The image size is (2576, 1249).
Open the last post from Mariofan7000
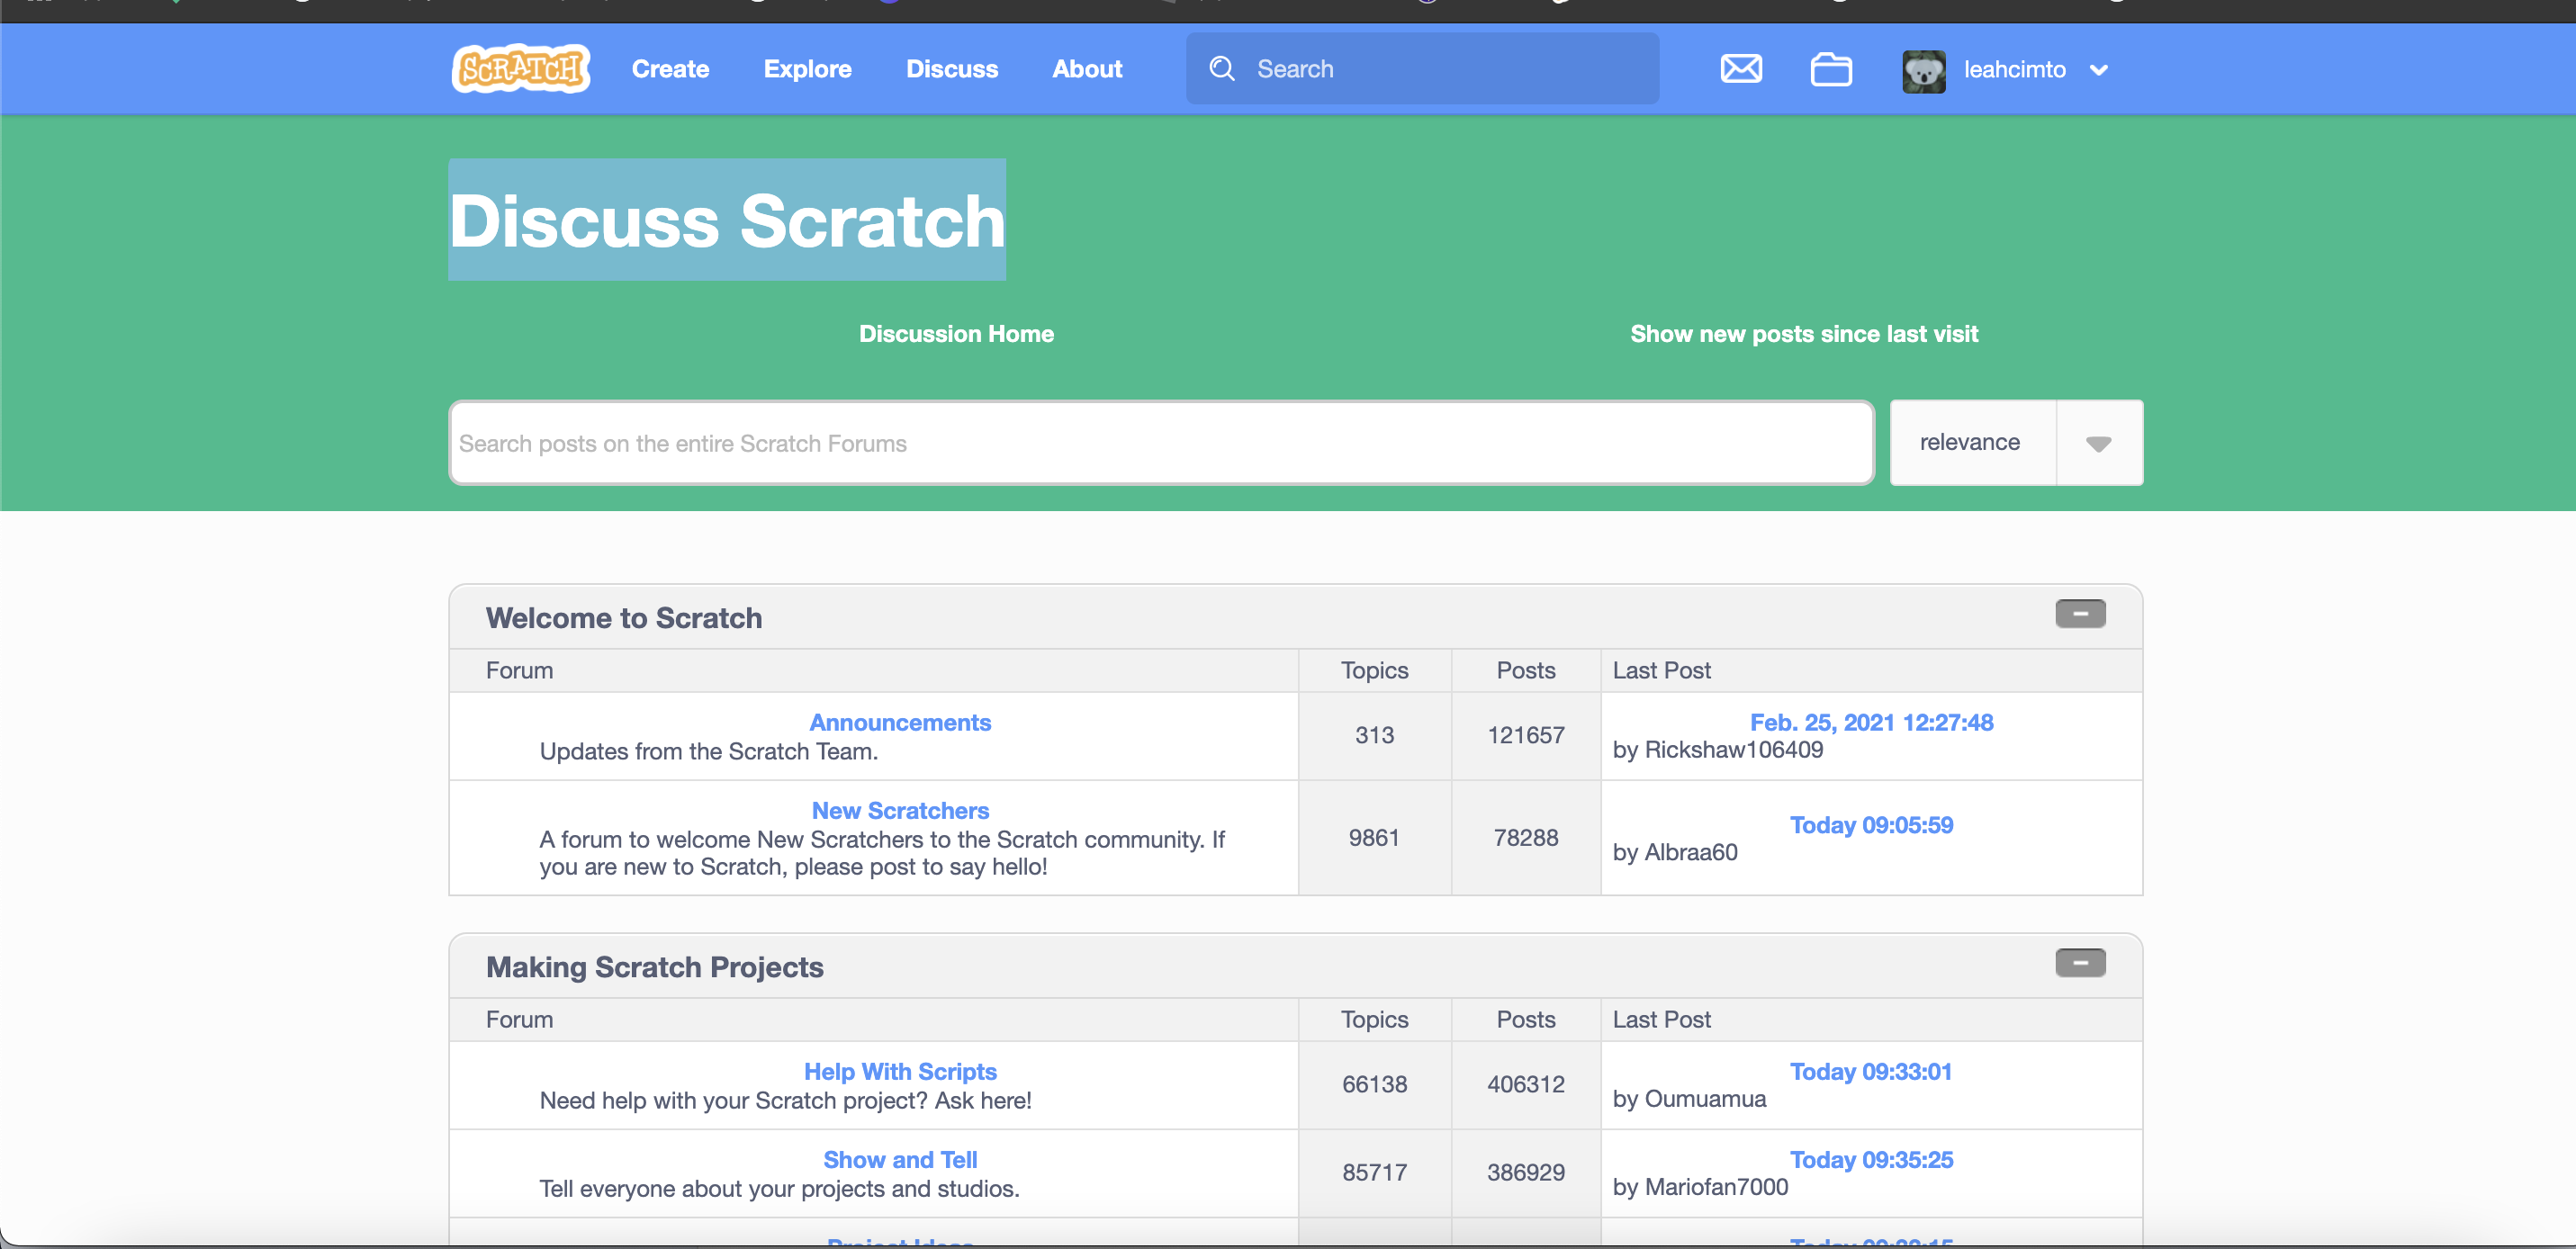click(1871, 1159)
